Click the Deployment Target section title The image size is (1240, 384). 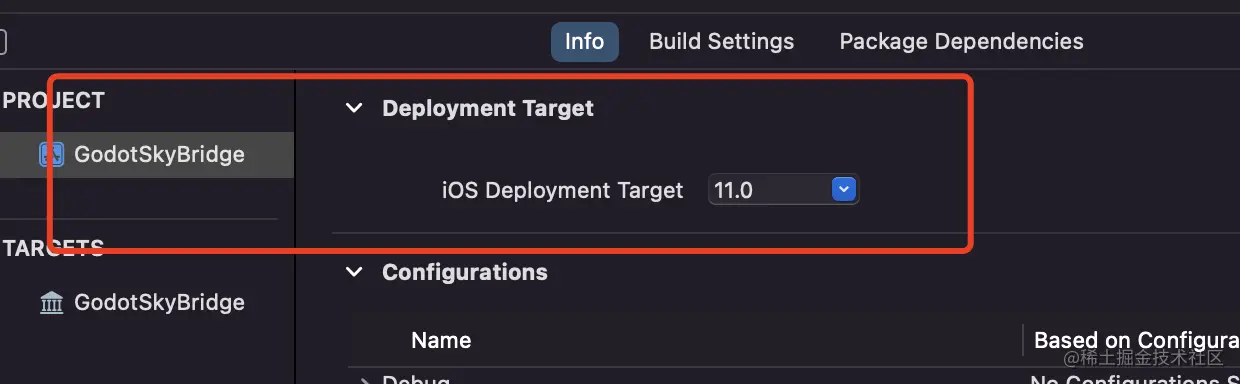(488, 108)
